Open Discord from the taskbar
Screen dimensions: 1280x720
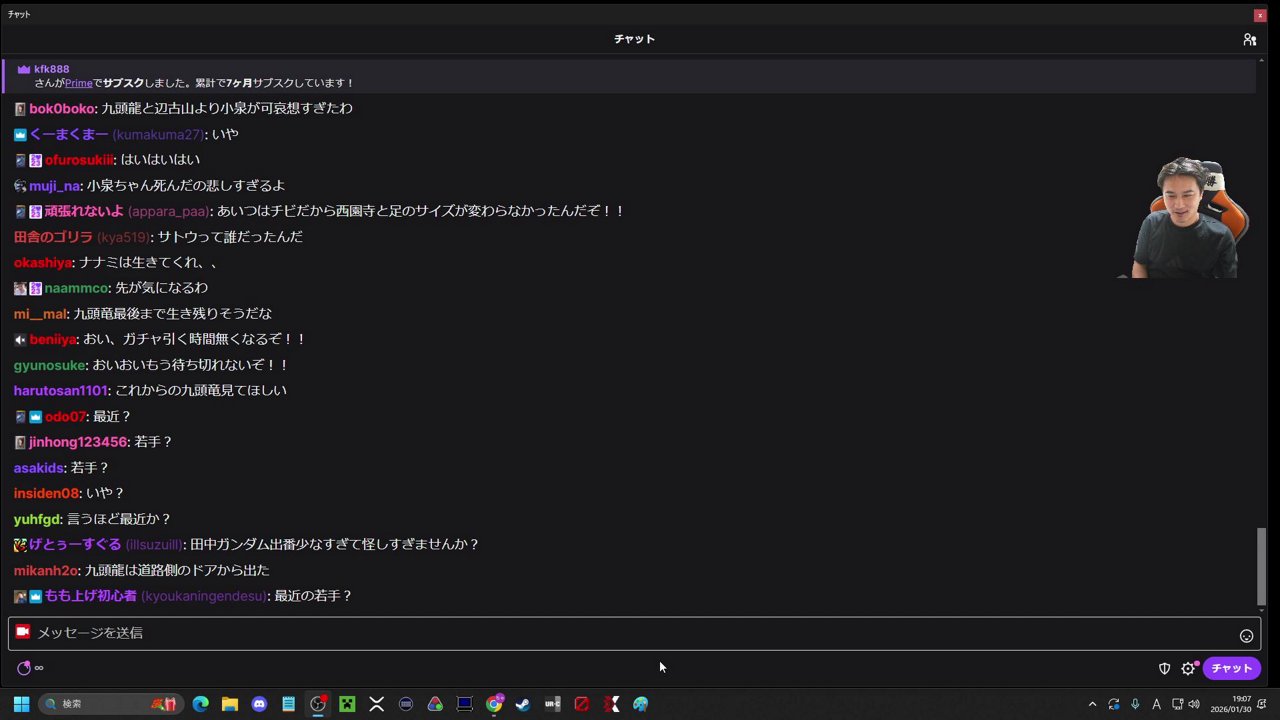259,704
